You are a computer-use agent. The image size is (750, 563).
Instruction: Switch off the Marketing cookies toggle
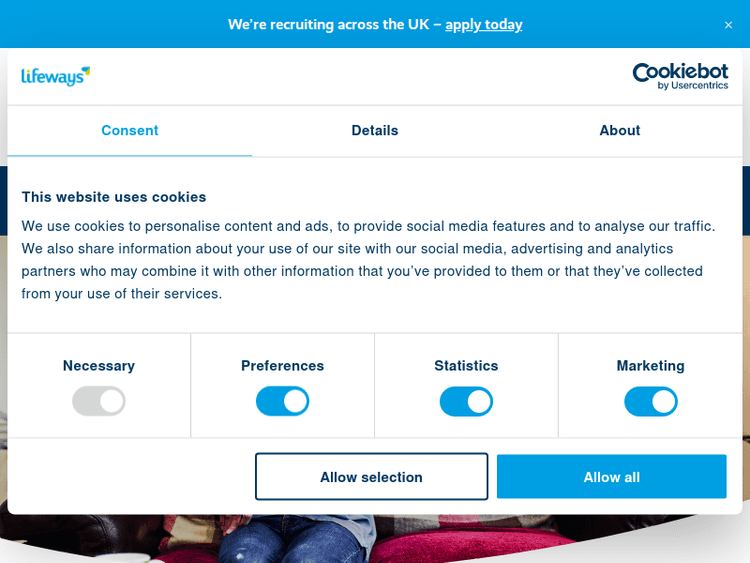(651, 402)
